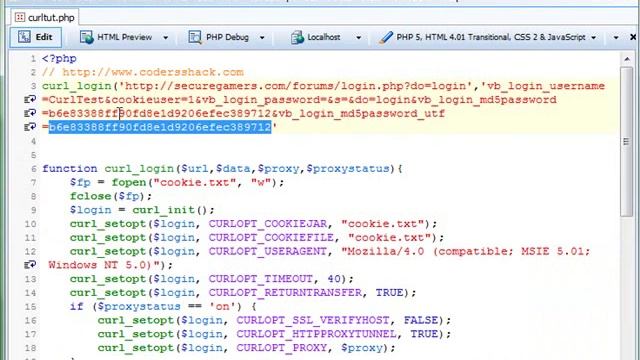Click the $proxystatus parameter on line 6
Screen dimensions: 640x360
coord(348,169)
